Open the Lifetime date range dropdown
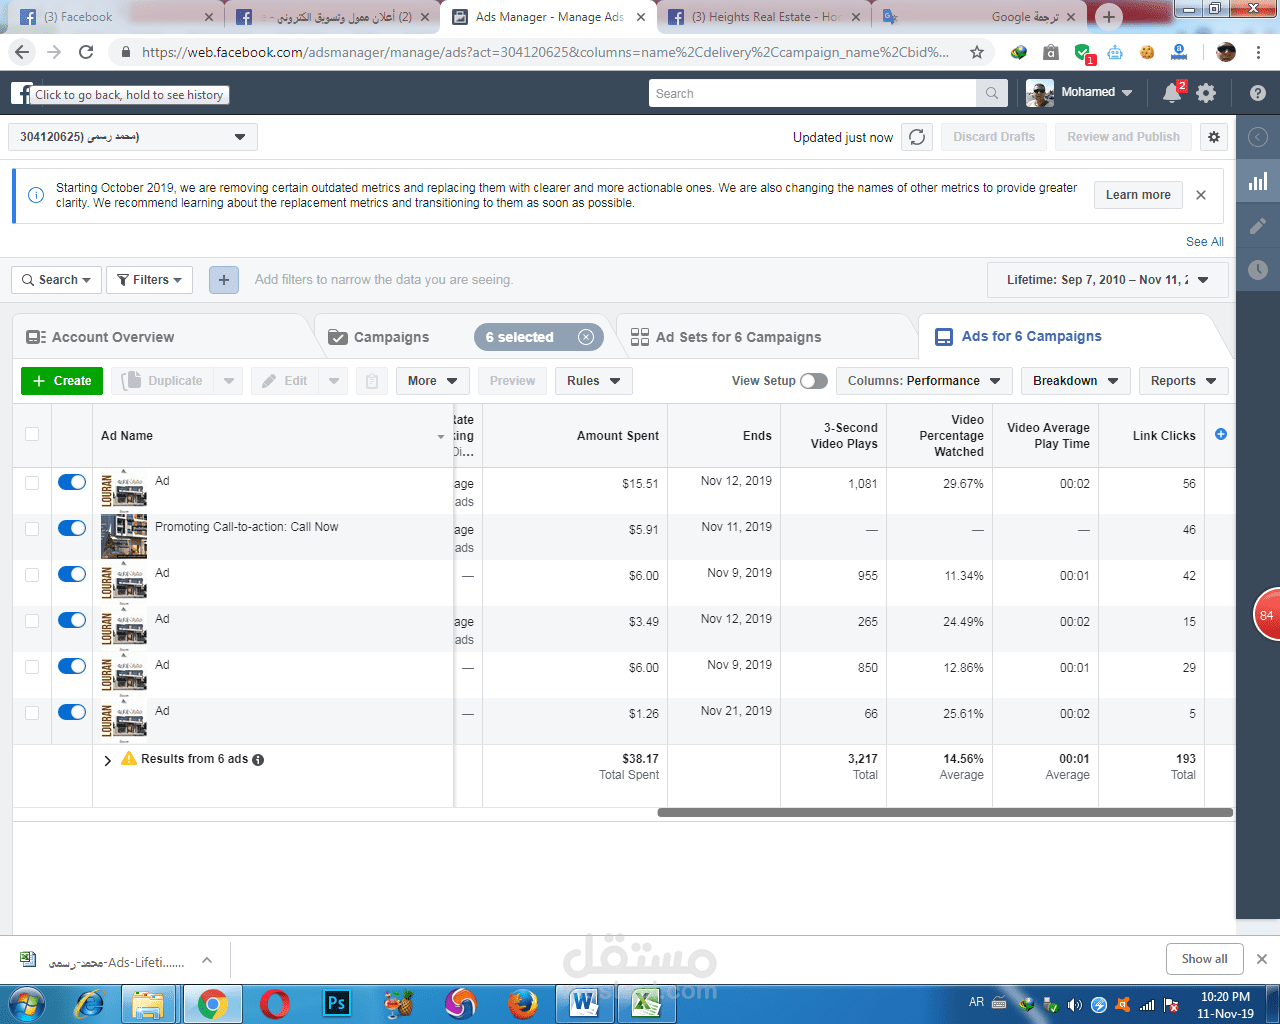 (x=1108, y=280)
